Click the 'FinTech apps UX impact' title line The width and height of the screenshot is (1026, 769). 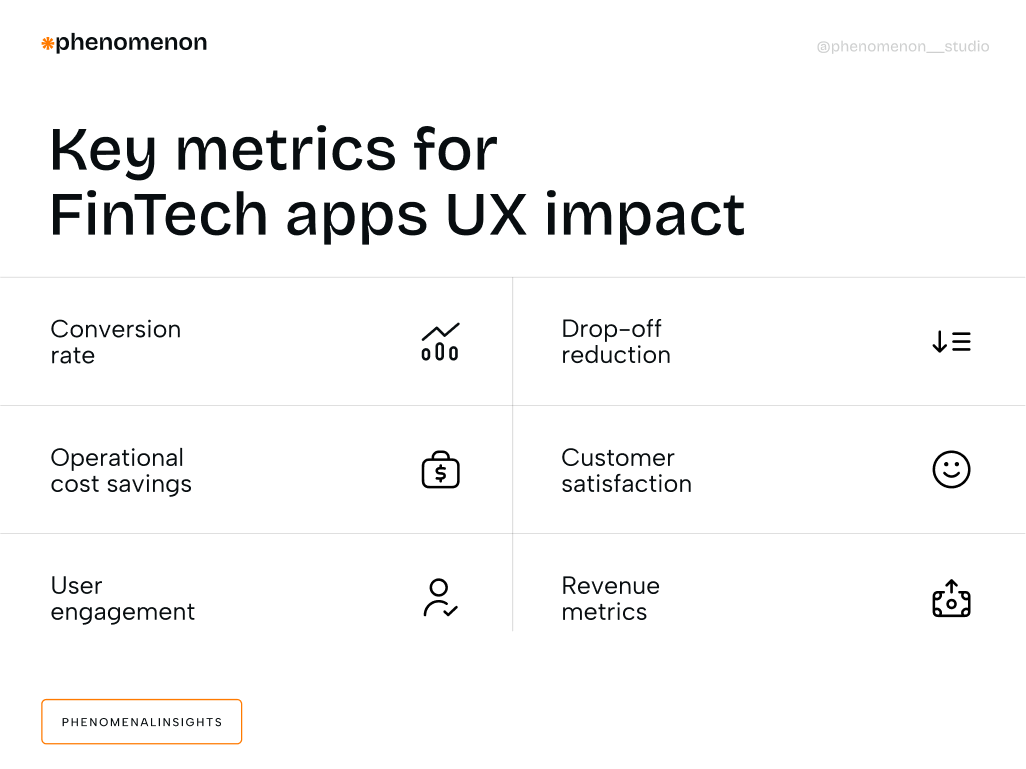[397, 214]
